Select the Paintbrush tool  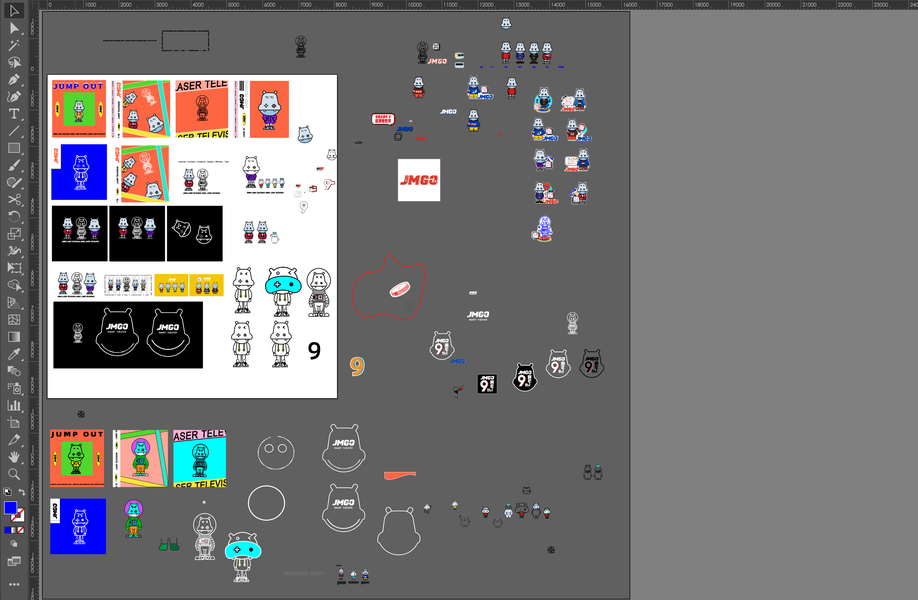coord(13,165)
